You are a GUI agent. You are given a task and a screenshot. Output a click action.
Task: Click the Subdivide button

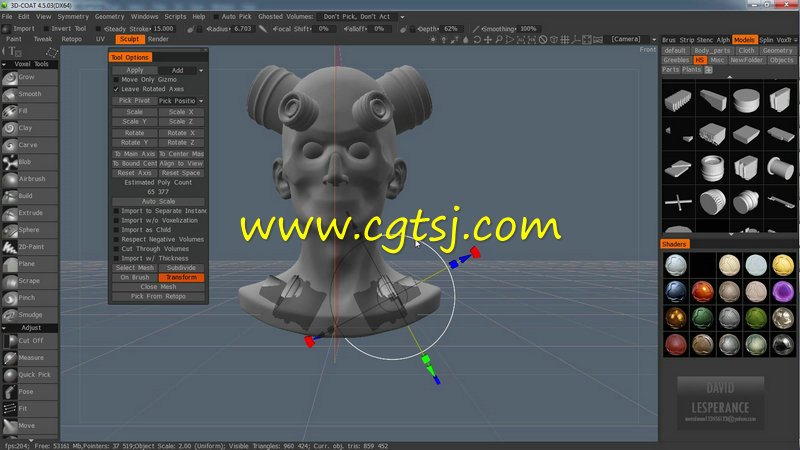[x=181, y=268]
